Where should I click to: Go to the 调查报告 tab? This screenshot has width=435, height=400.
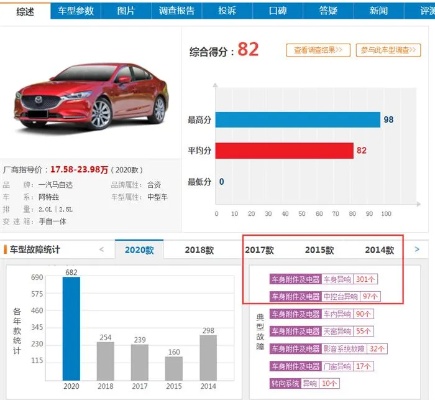point(177,11)
